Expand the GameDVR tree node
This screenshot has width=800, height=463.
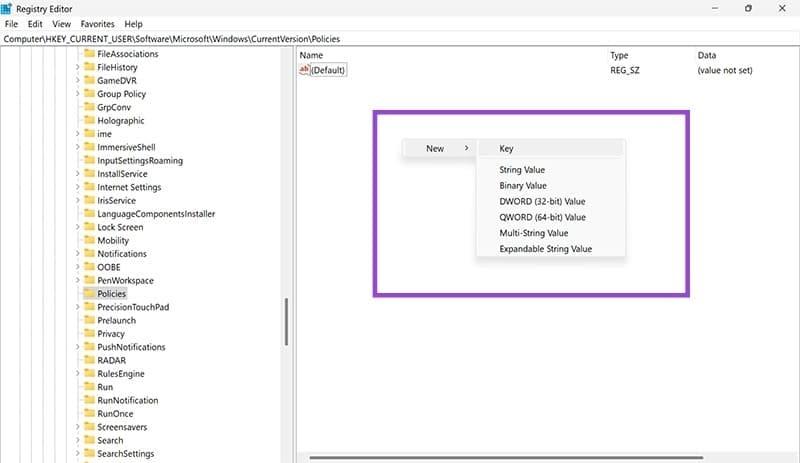[x=78, y=81]
